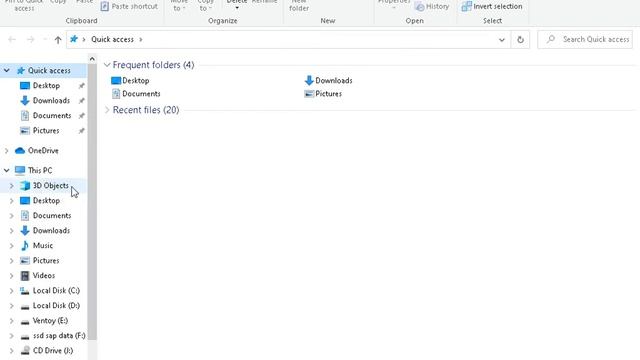Go forward with the Forward arrow

click(x=31, y=40)
